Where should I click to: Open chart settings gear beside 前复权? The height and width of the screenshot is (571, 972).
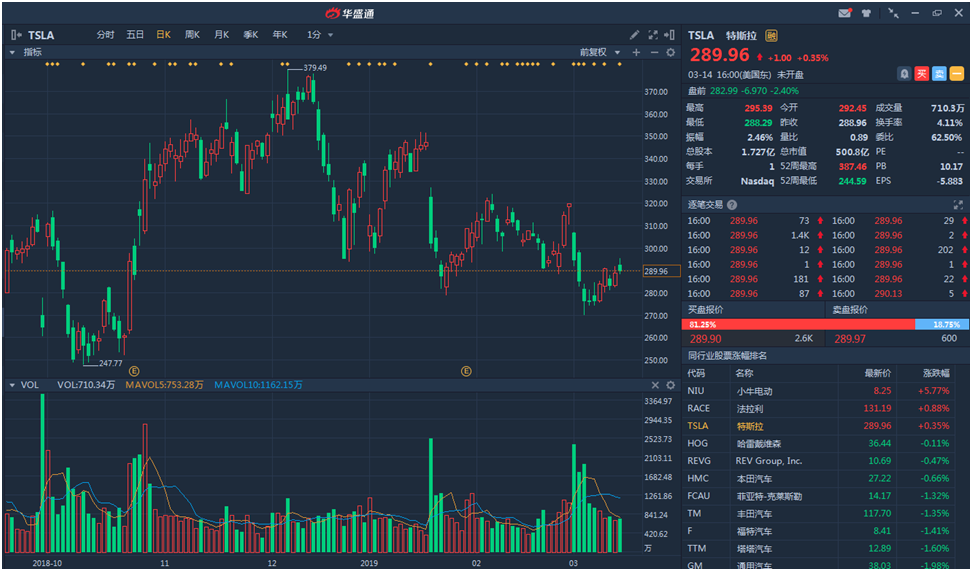[670, 52]
